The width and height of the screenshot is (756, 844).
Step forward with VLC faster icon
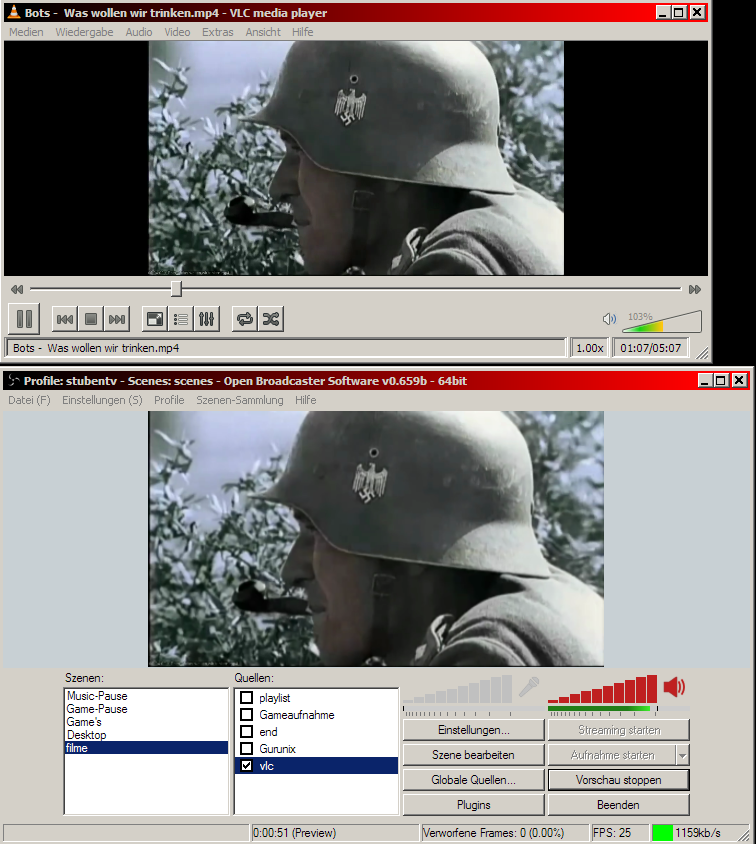click(695, 290)
